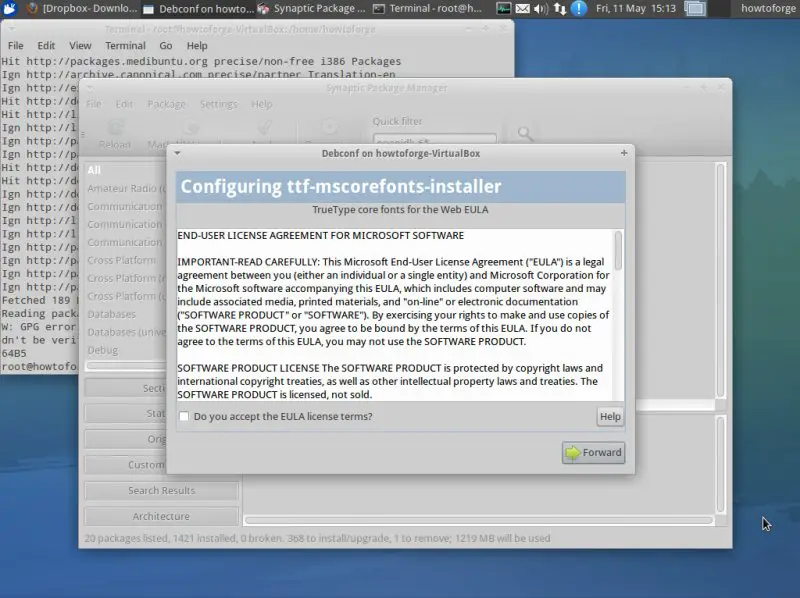Click the Sections button in Synaptic sidebar
Image resolution: width=800 pixels, height=598 pixels.
[x=126, y=388]
